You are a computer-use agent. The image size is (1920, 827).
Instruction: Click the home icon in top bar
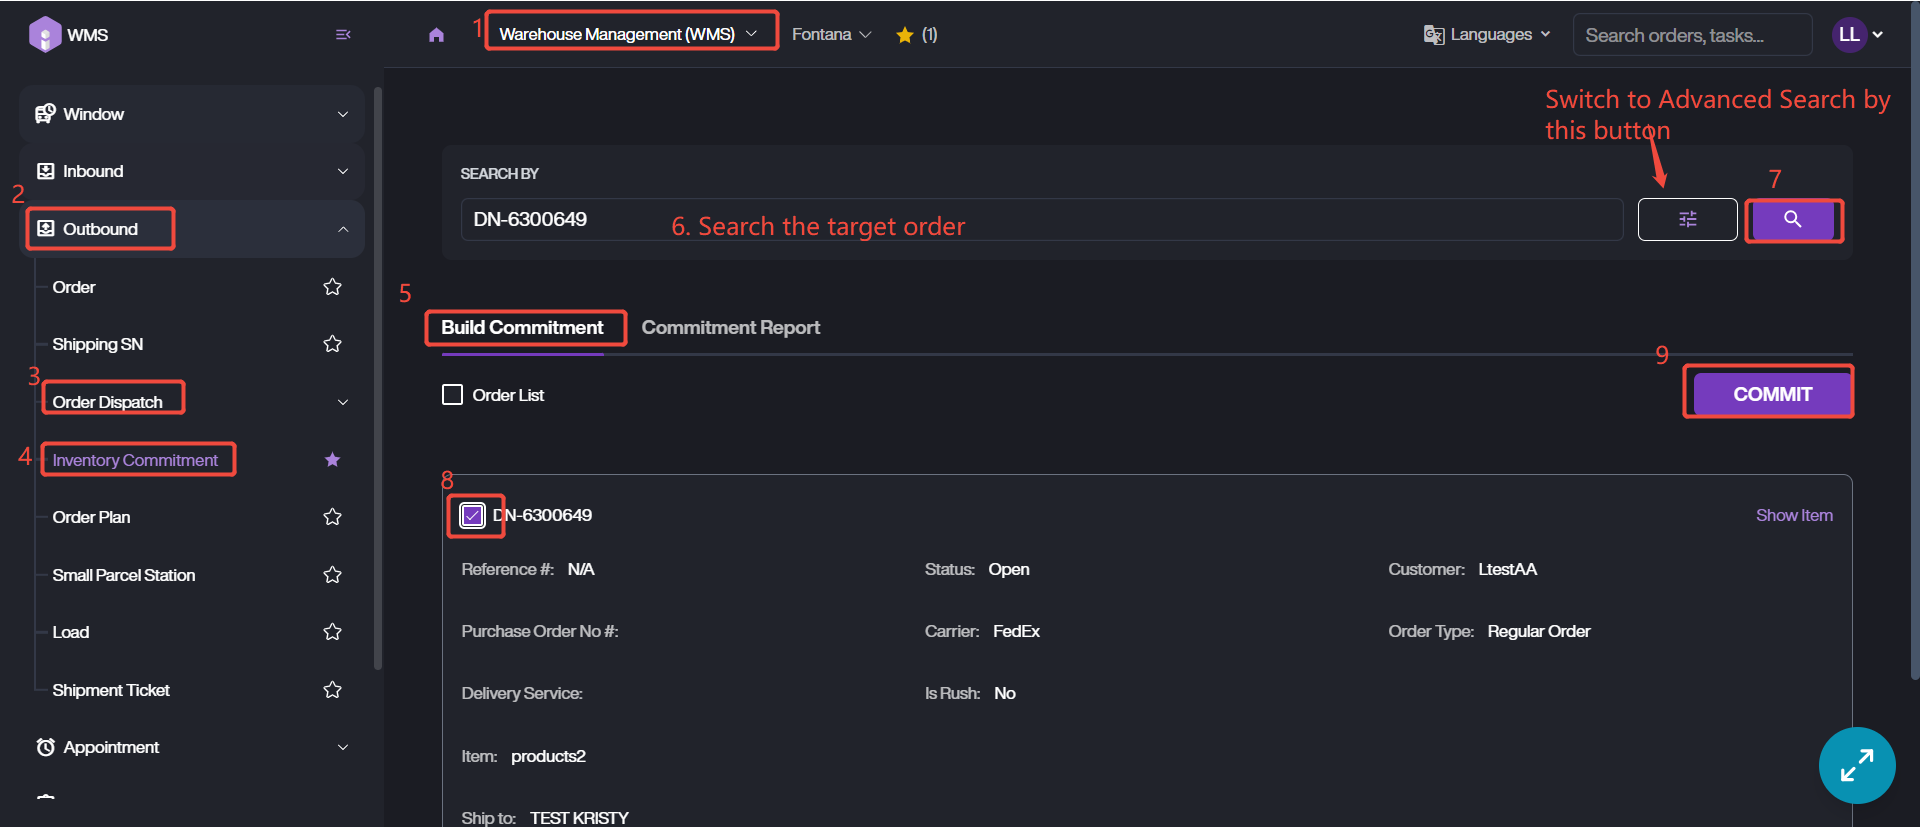[436, 35]
